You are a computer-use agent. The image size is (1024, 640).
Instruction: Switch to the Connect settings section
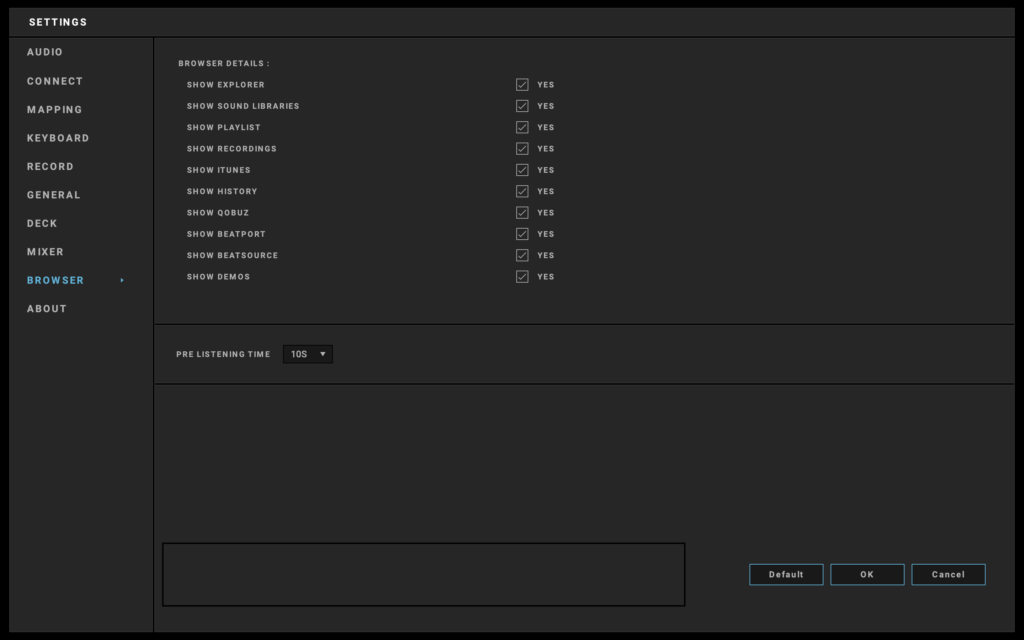coord(55,81)
